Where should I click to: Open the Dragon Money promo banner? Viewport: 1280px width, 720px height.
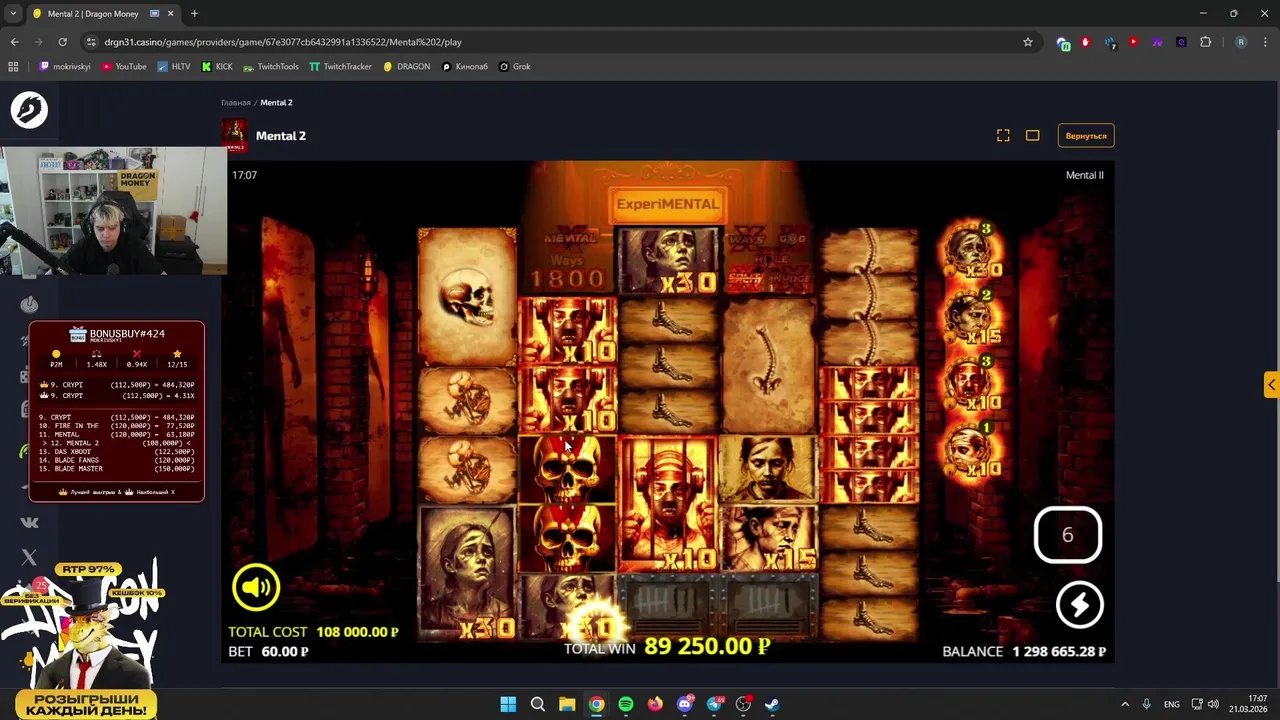(85, 638)
